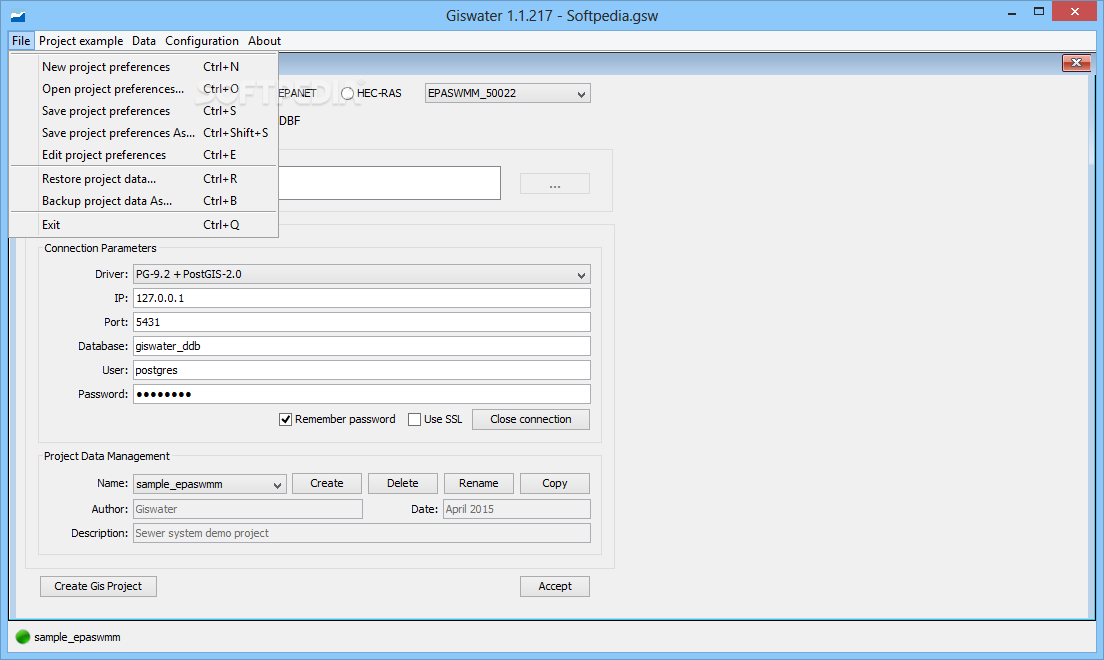The width and height of the screenshot is (1104, 660).
Task: Open the Configuration menu
Action: [202, 41]
